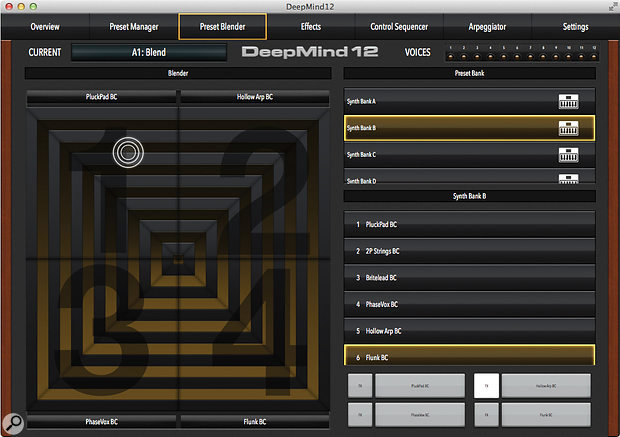Image resolution: width=620 pixels, height=437 pixels.
Task: Select the Preset Blender tab
Action: coord(223,27)
